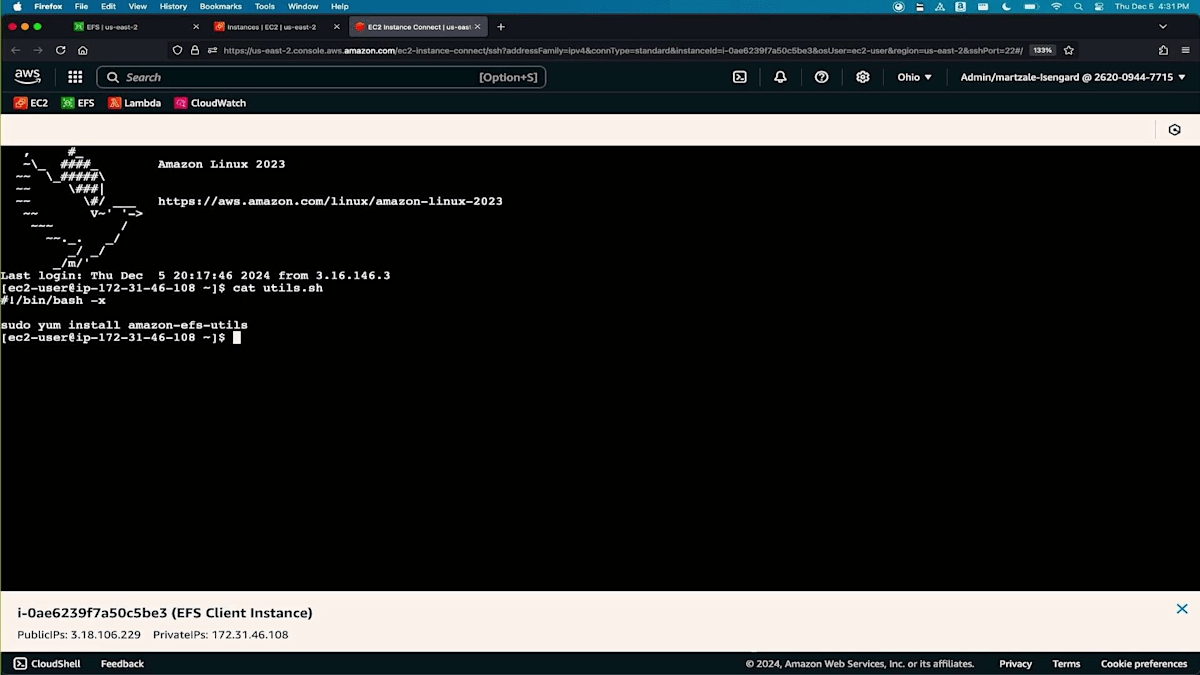Open the Firefox menu in the menu bar
Image resolution: width=1200 pixels, height=675 pixels.
click(x=48, y=6)
